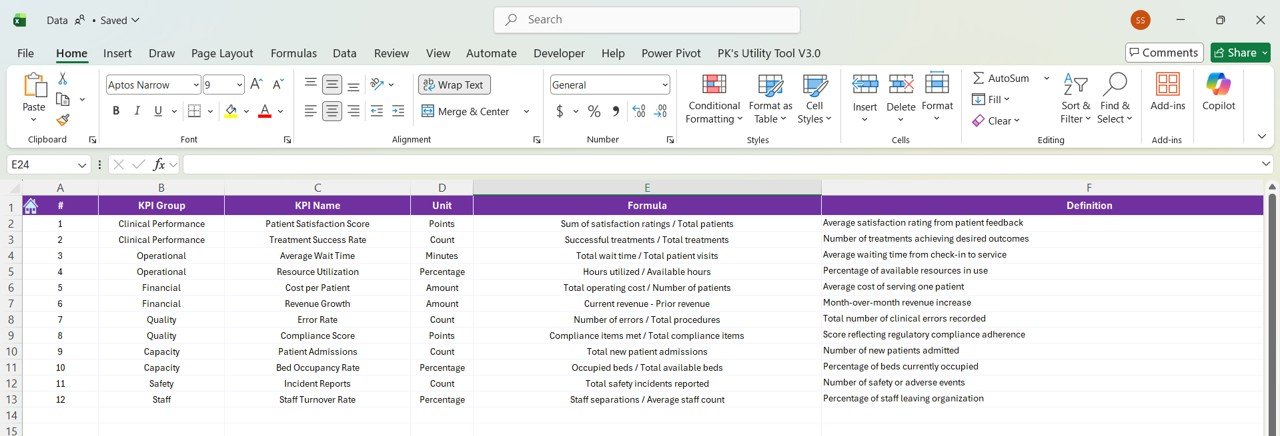Click the Insert Function fx icon
This screenshot has height=436, width=1280.
tap(159, 164)
